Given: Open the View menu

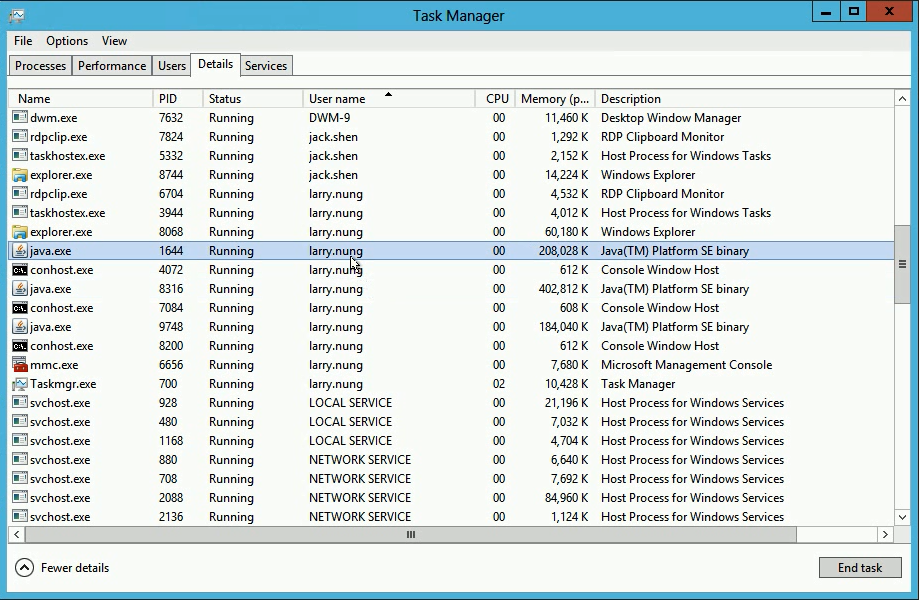Looking at the screenshot, I should (114, 41).
